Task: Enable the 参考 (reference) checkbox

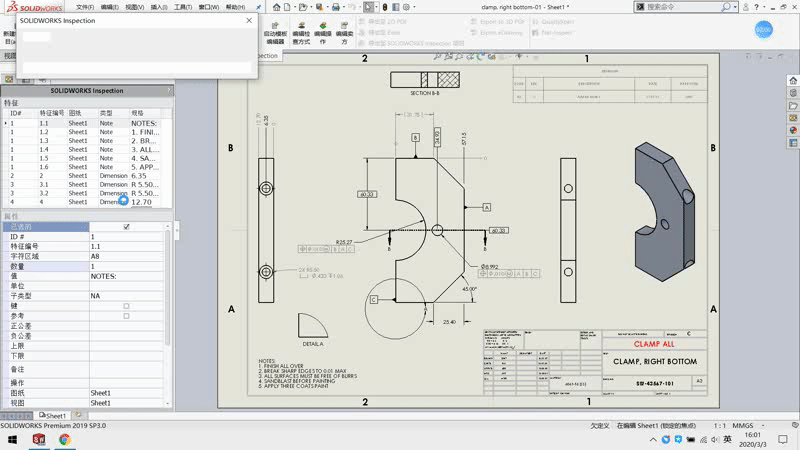Action: click(126, 316)
